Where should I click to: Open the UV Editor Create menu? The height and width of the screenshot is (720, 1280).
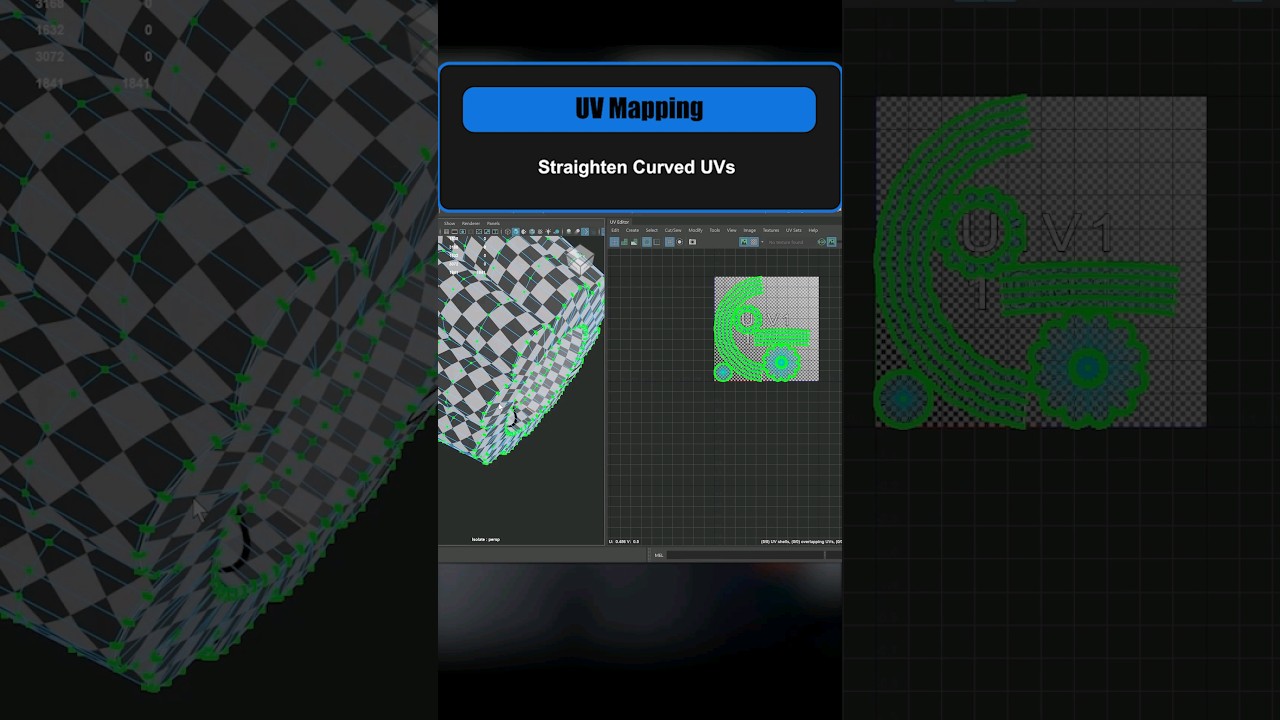(632, 230)
